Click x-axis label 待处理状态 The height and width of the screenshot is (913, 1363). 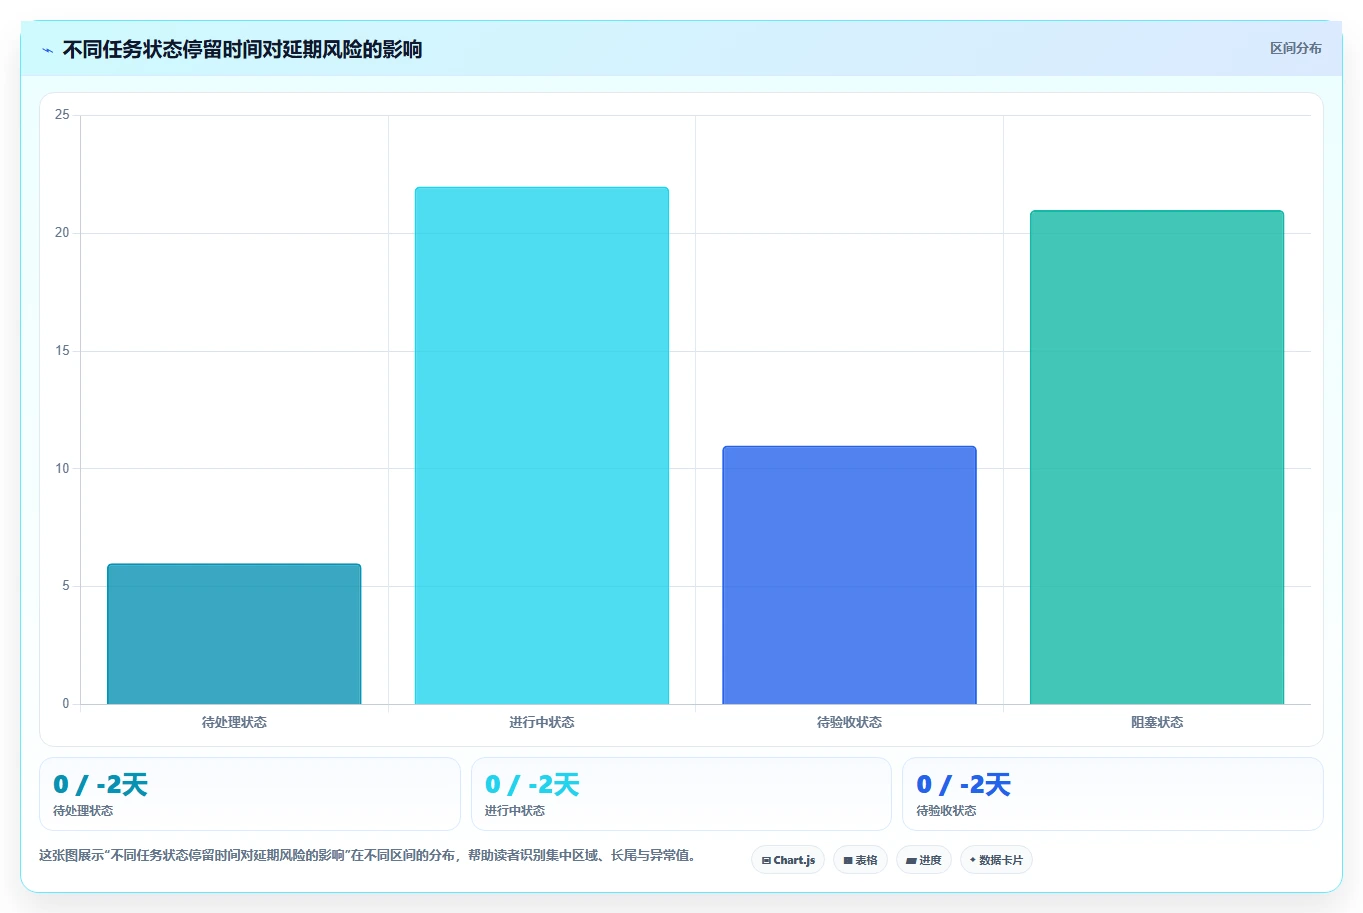point(234,722)
